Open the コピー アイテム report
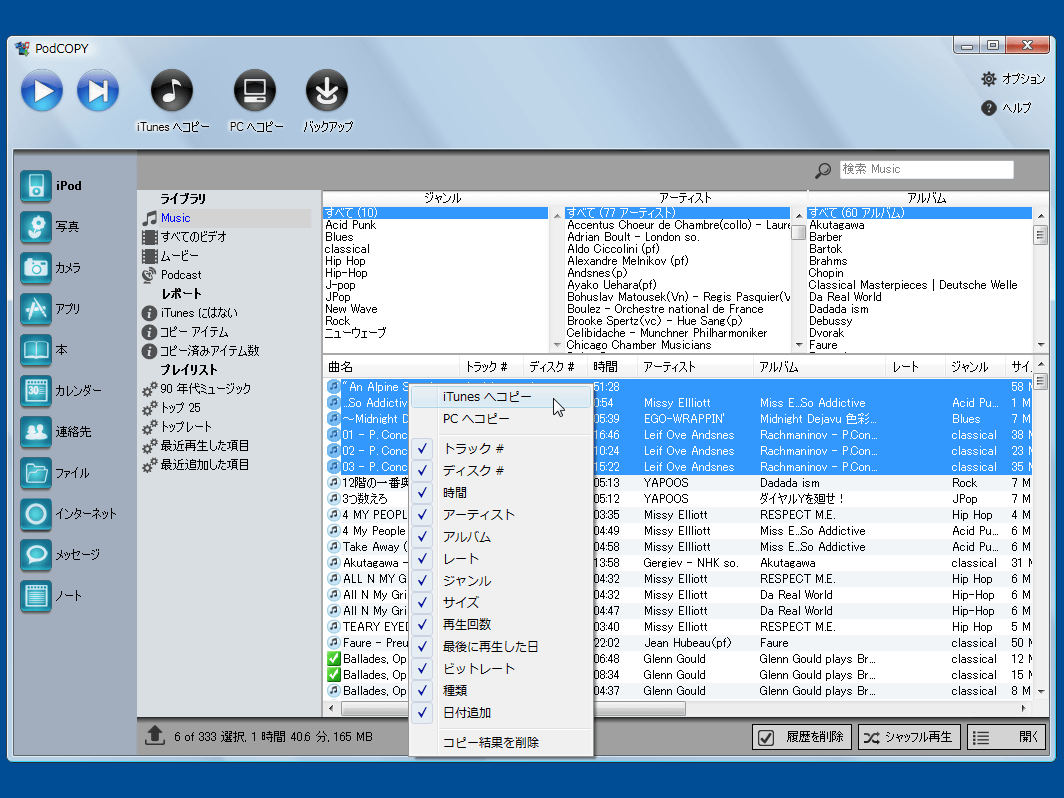 coord(194,332)
